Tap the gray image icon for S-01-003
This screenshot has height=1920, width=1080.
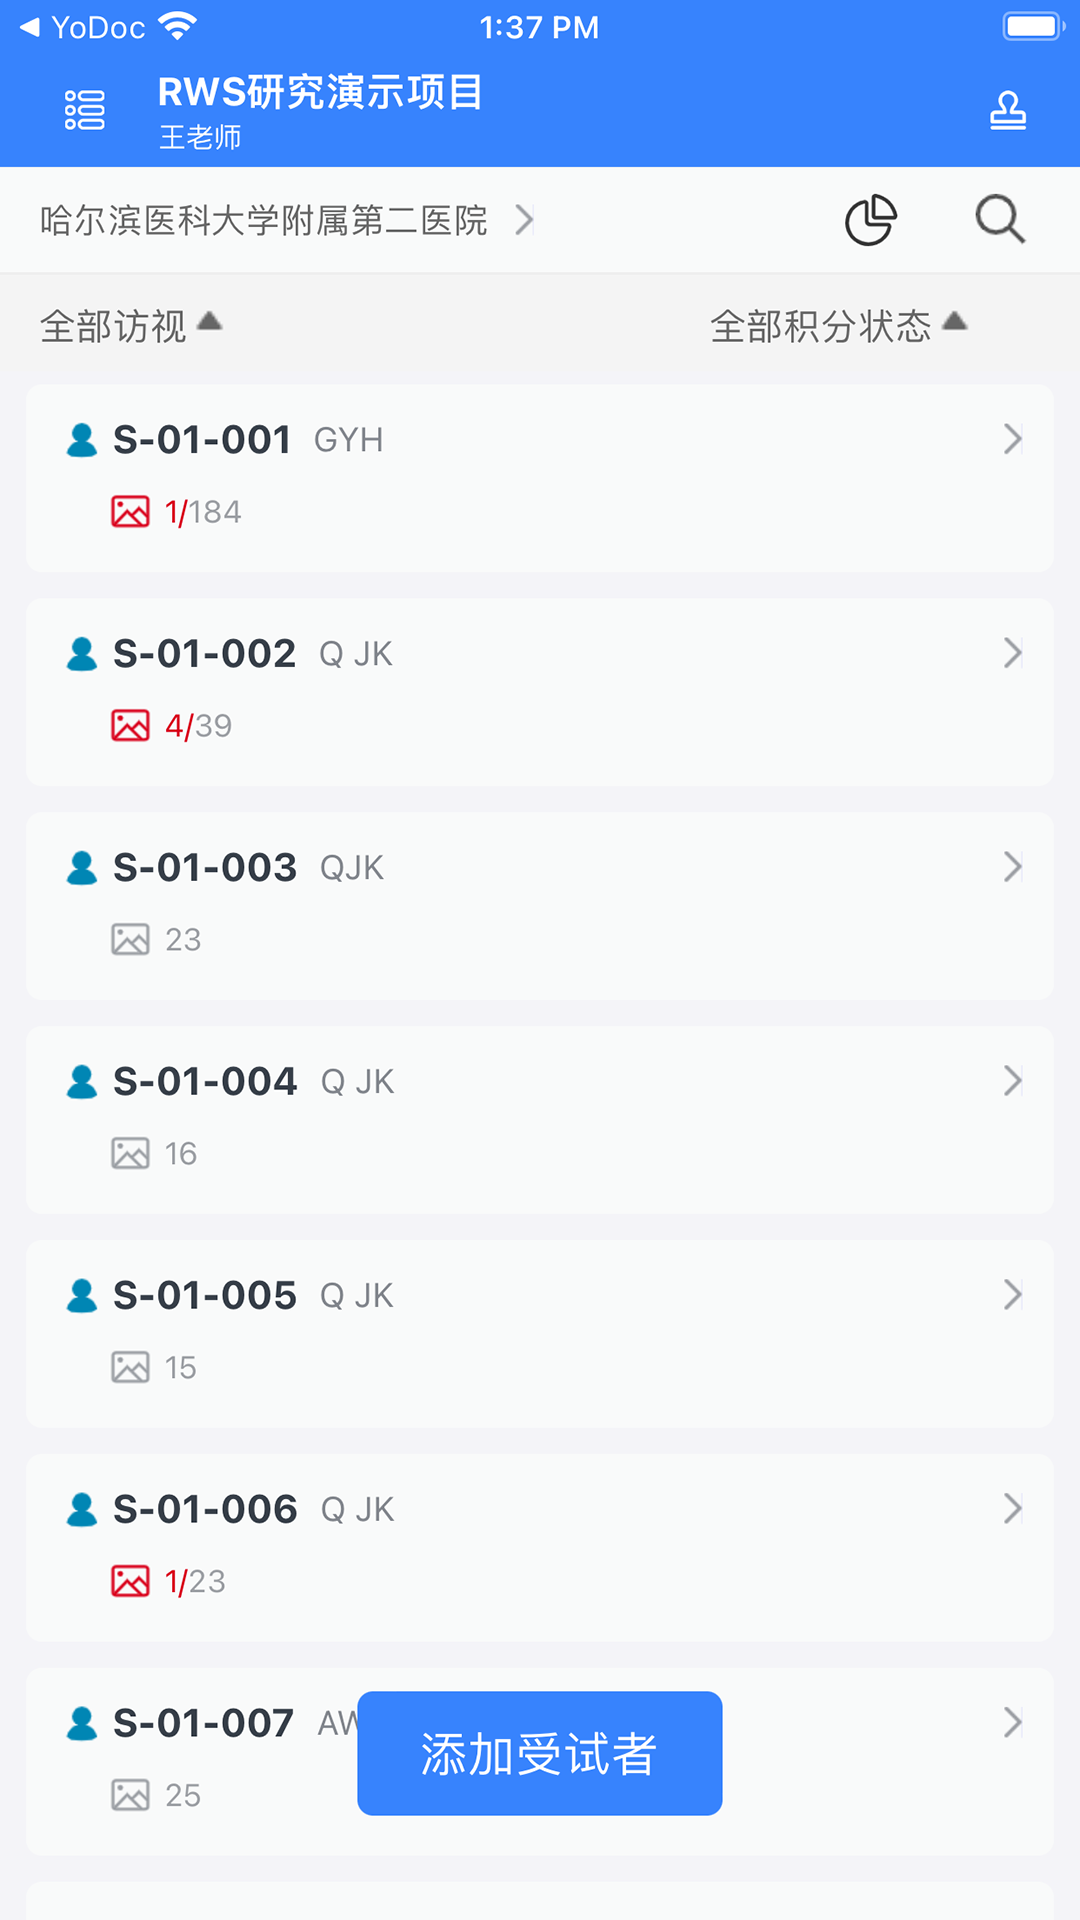(x=130, y=940)
